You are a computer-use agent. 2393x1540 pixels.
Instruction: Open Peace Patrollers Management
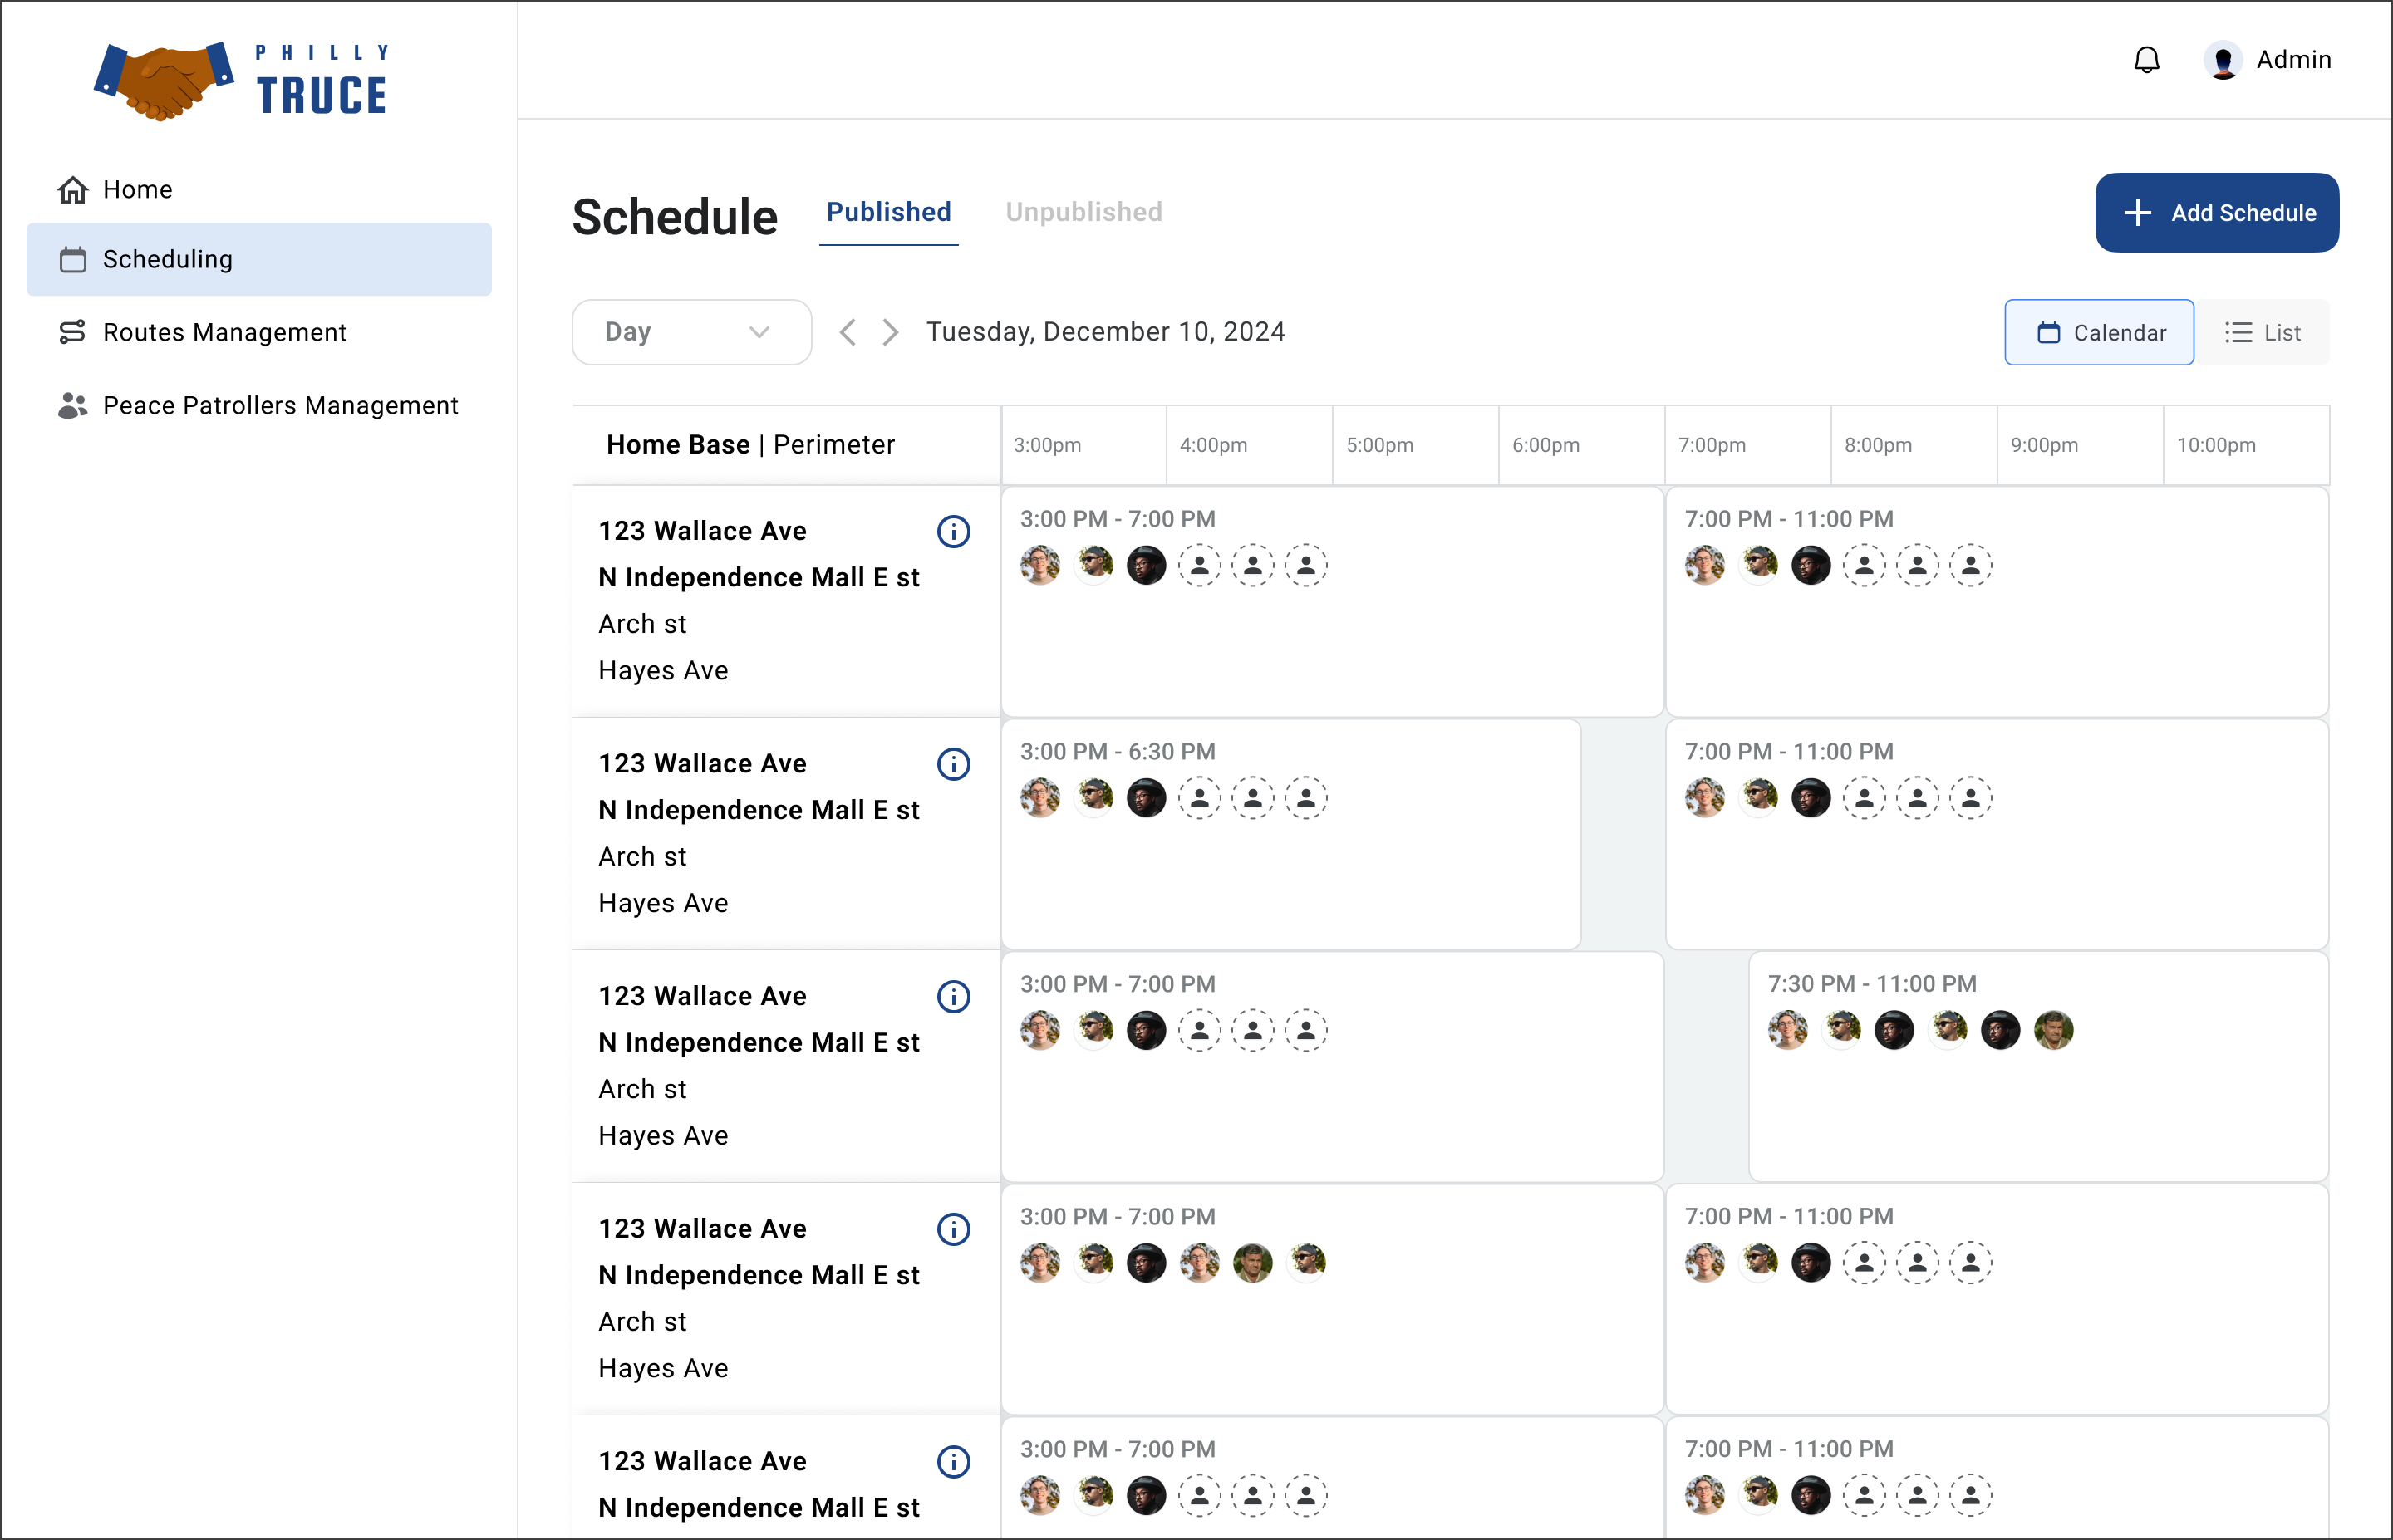point(258,405)
